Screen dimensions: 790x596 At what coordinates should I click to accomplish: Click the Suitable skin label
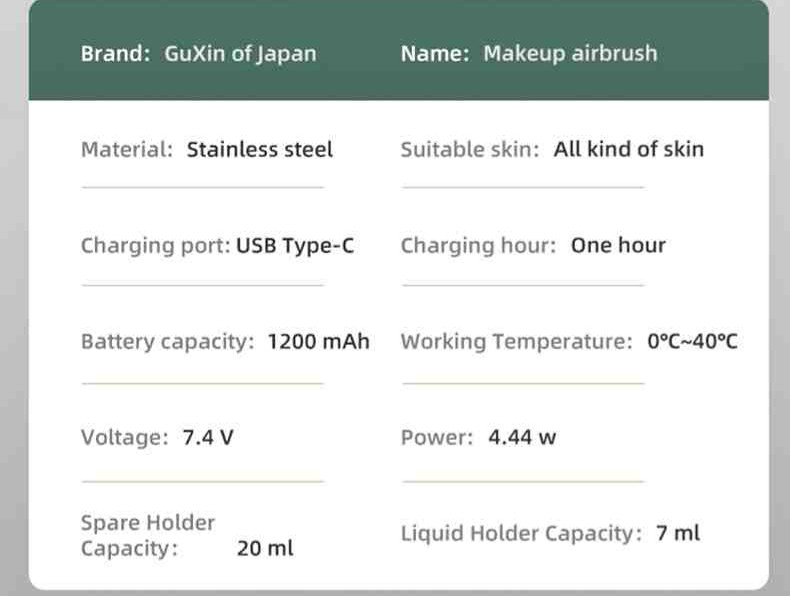470,150
